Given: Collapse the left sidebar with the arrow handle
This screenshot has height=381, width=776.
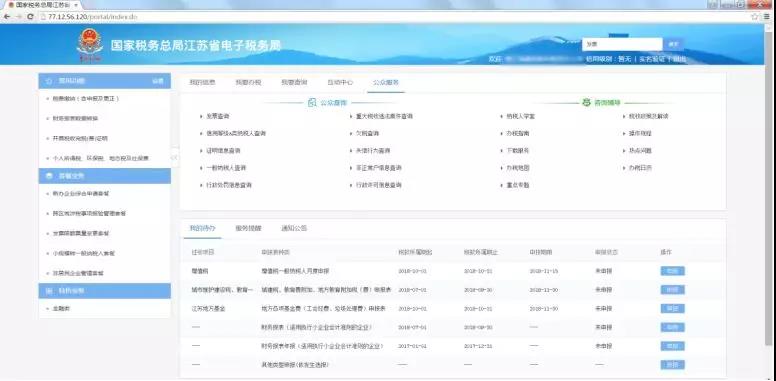Looking at the screenshot, I should (x=174, y=157).
